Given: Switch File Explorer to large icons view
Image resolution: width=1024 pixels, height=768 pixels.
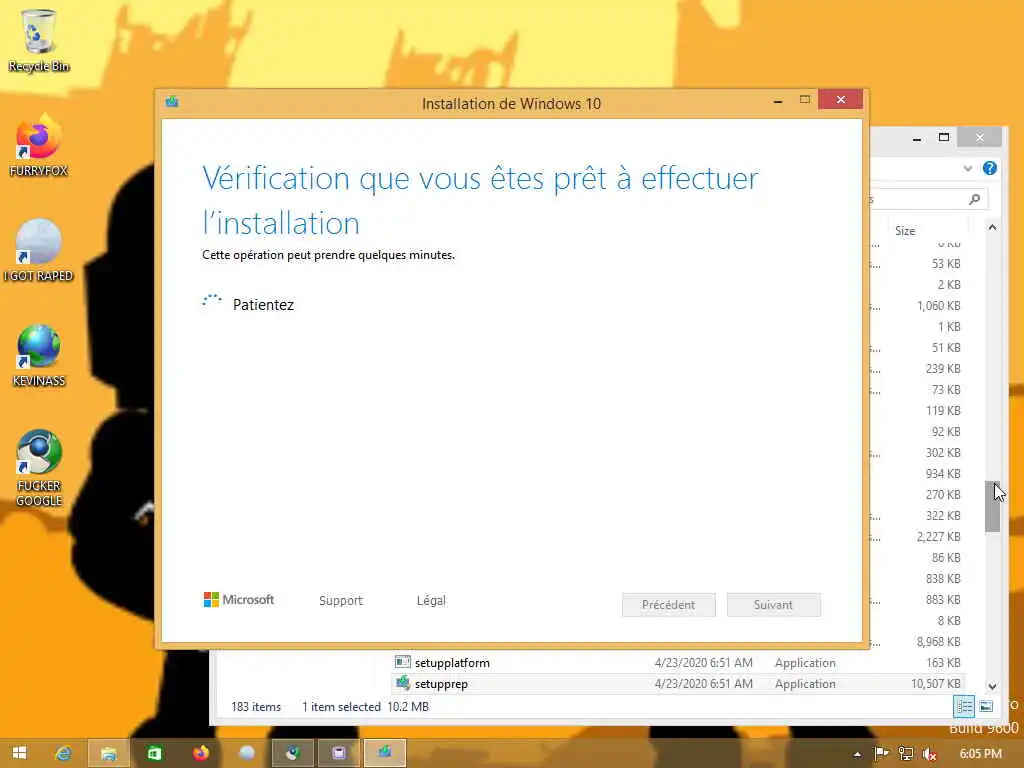Looking at the screenshot, I should click(x=986, y=706).
